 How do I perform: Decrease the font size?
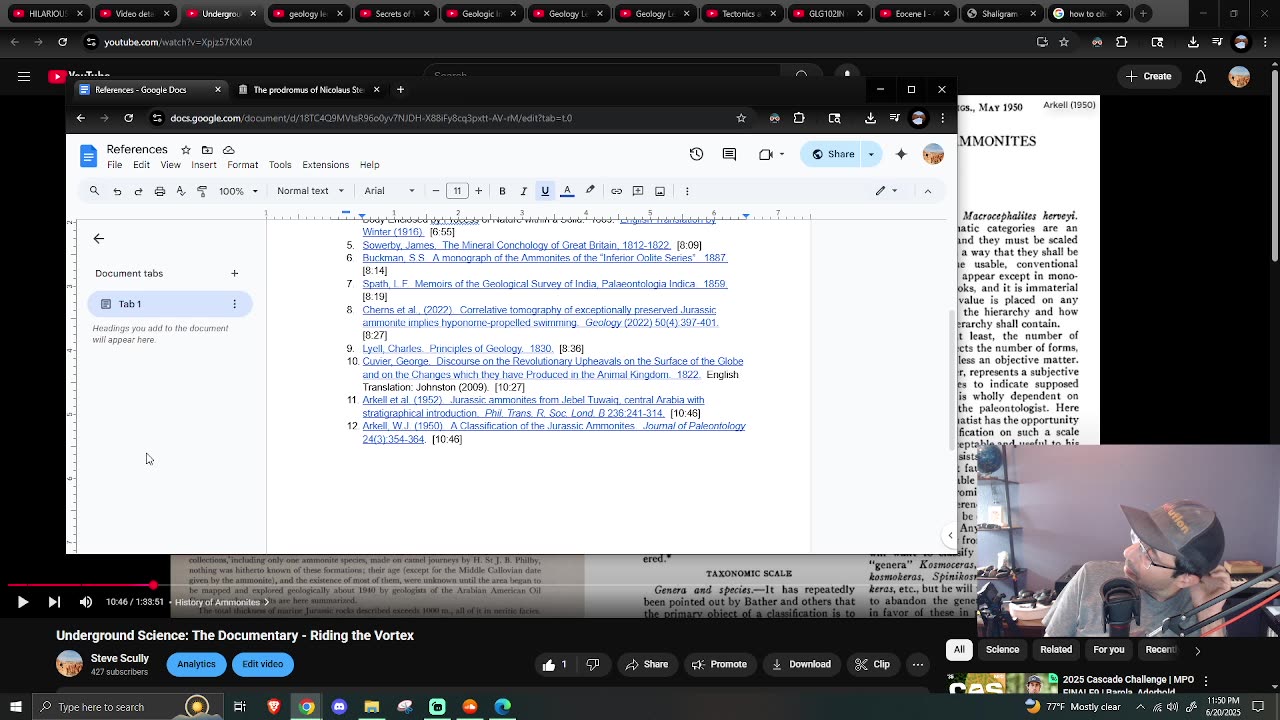(x=436, y=191)
